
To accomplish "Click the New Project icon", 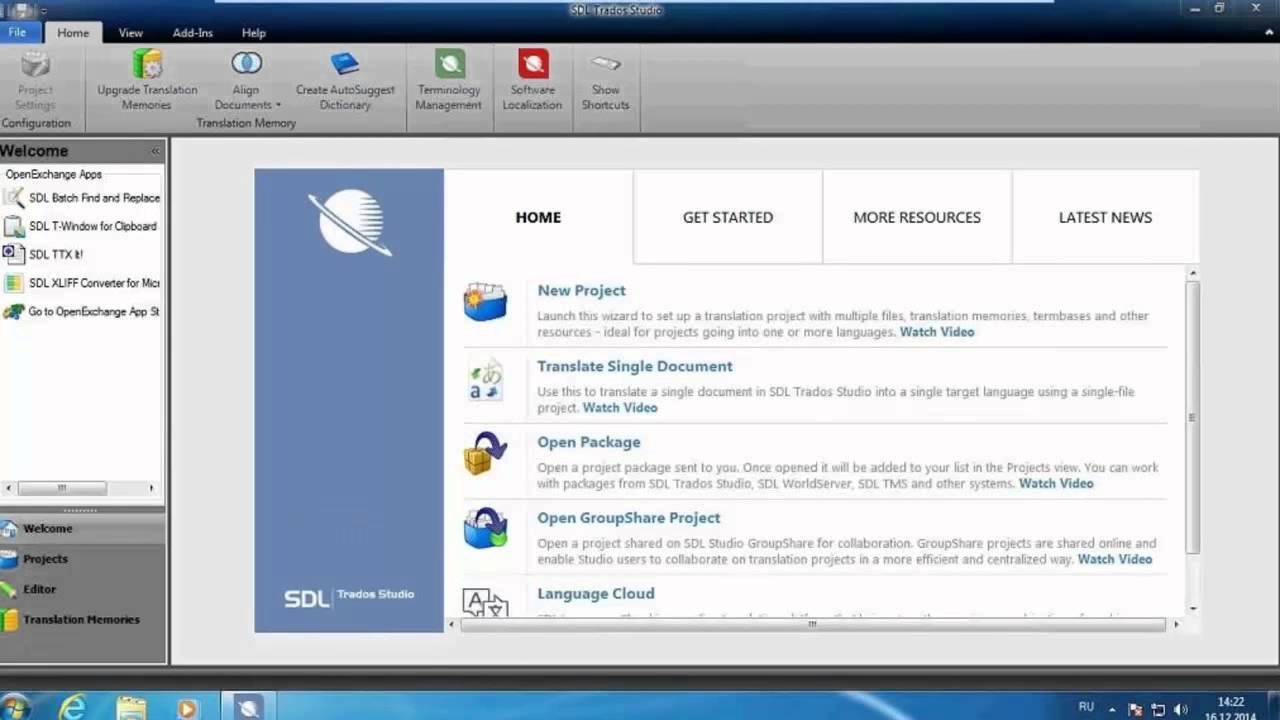I will [x=485, y=301].
